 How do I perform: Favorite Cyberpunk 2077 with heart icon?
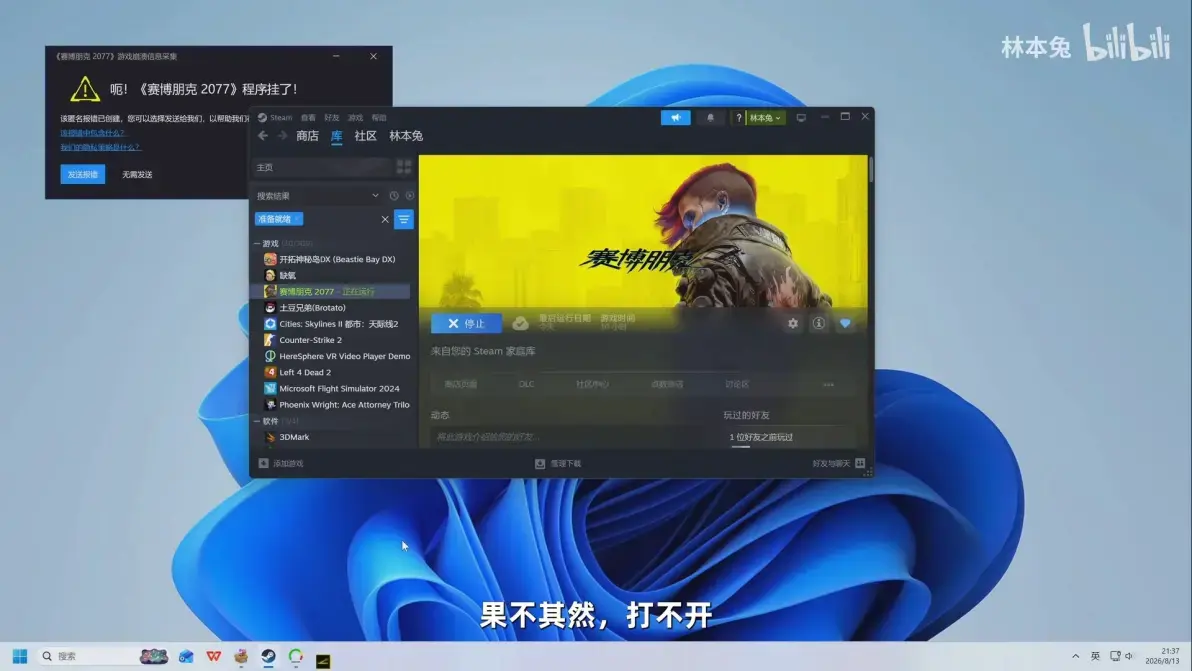(x=845, y=323)
